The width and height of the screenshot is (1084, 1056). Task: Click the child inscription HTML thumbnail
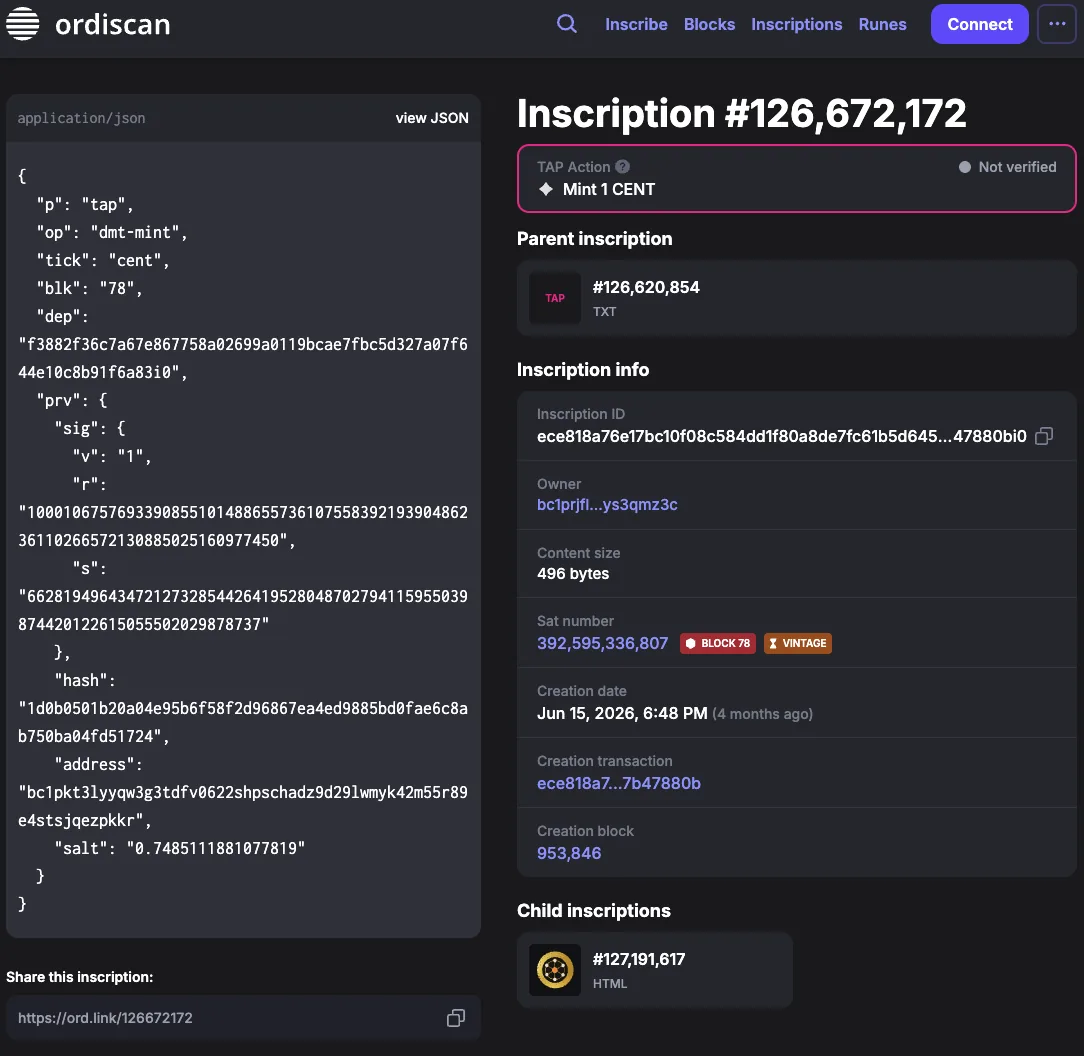[x=555, y=970]
